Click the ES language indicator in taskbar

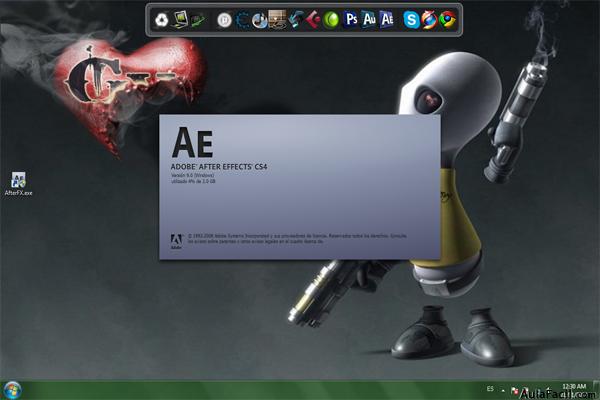pyautogui.click(x=490, y=389)
